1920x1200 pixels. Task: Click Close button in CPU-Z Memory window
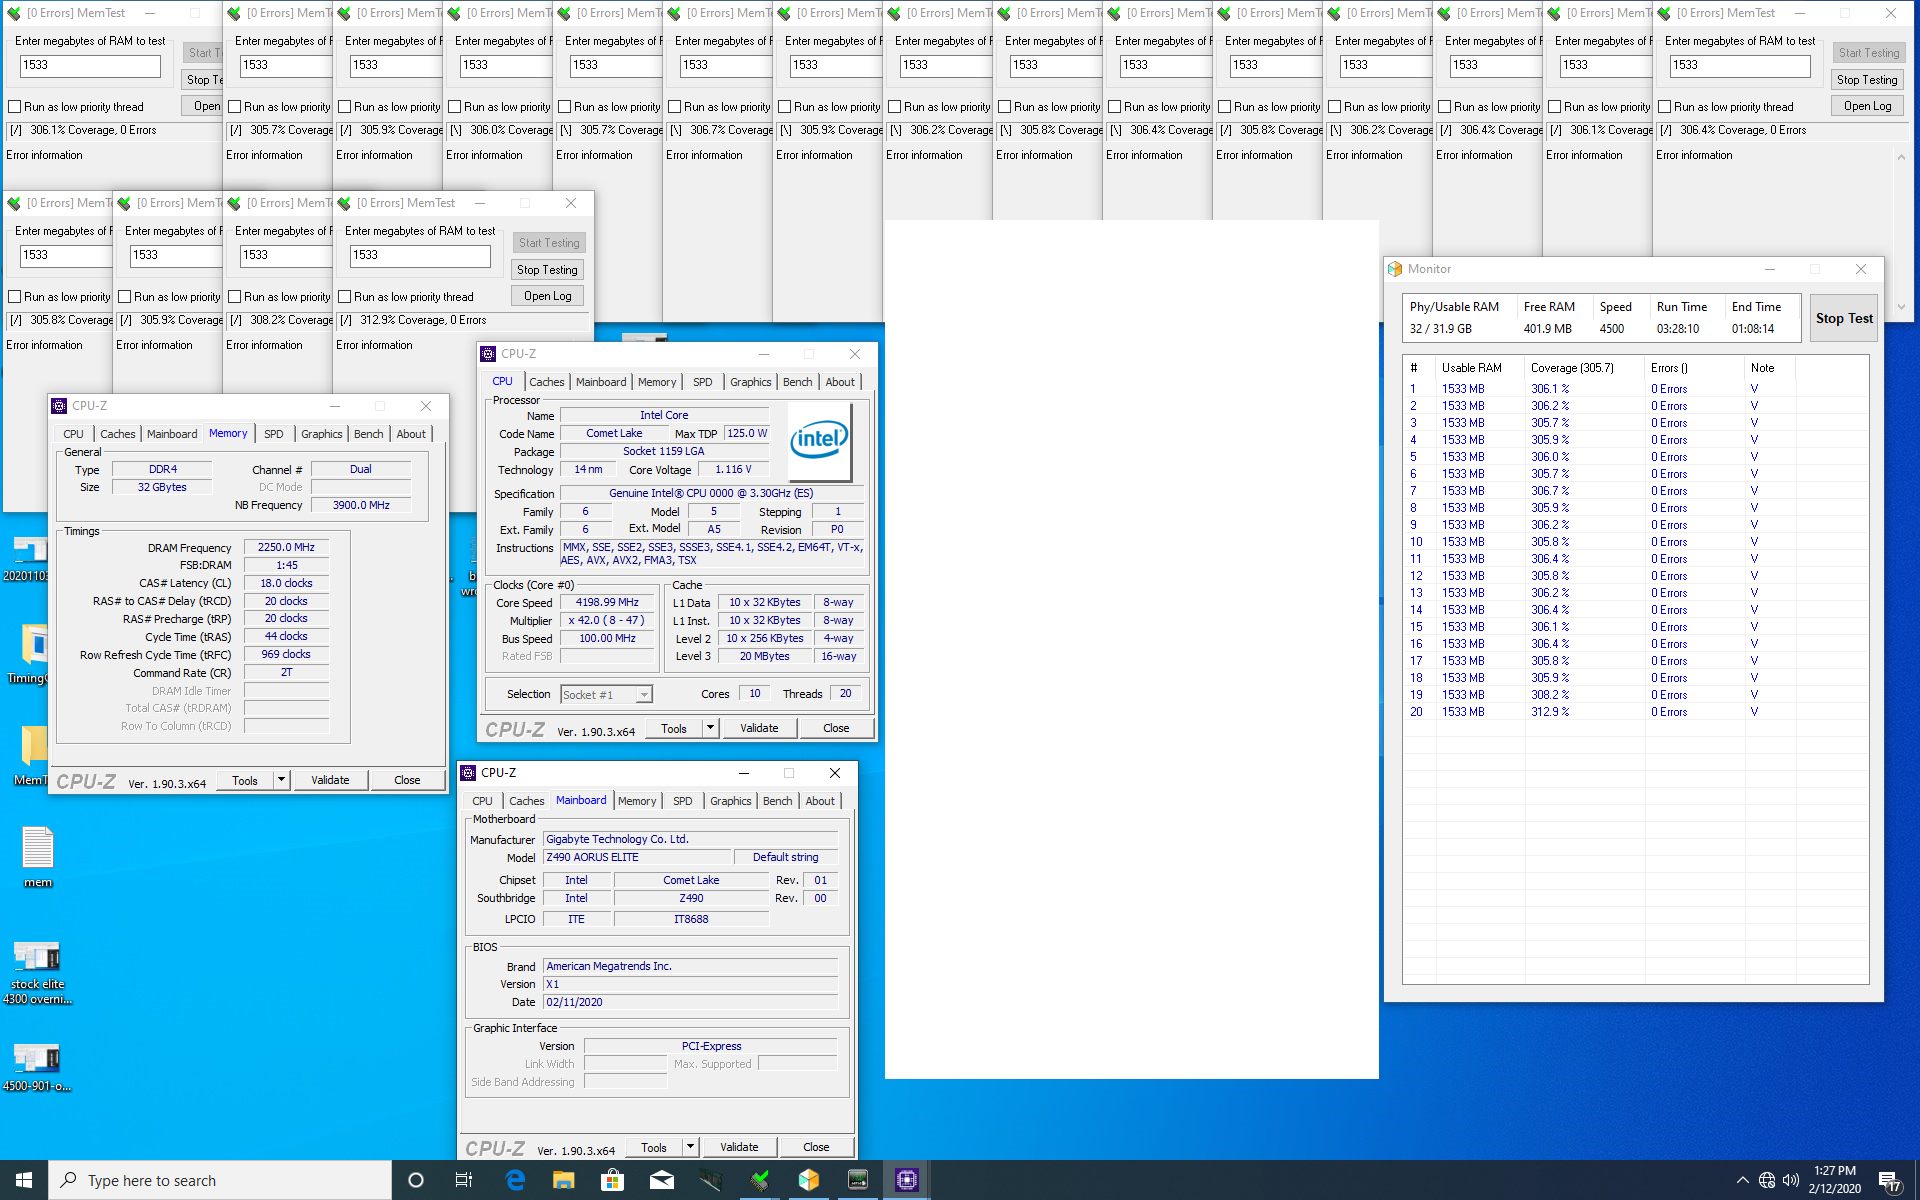407,780
